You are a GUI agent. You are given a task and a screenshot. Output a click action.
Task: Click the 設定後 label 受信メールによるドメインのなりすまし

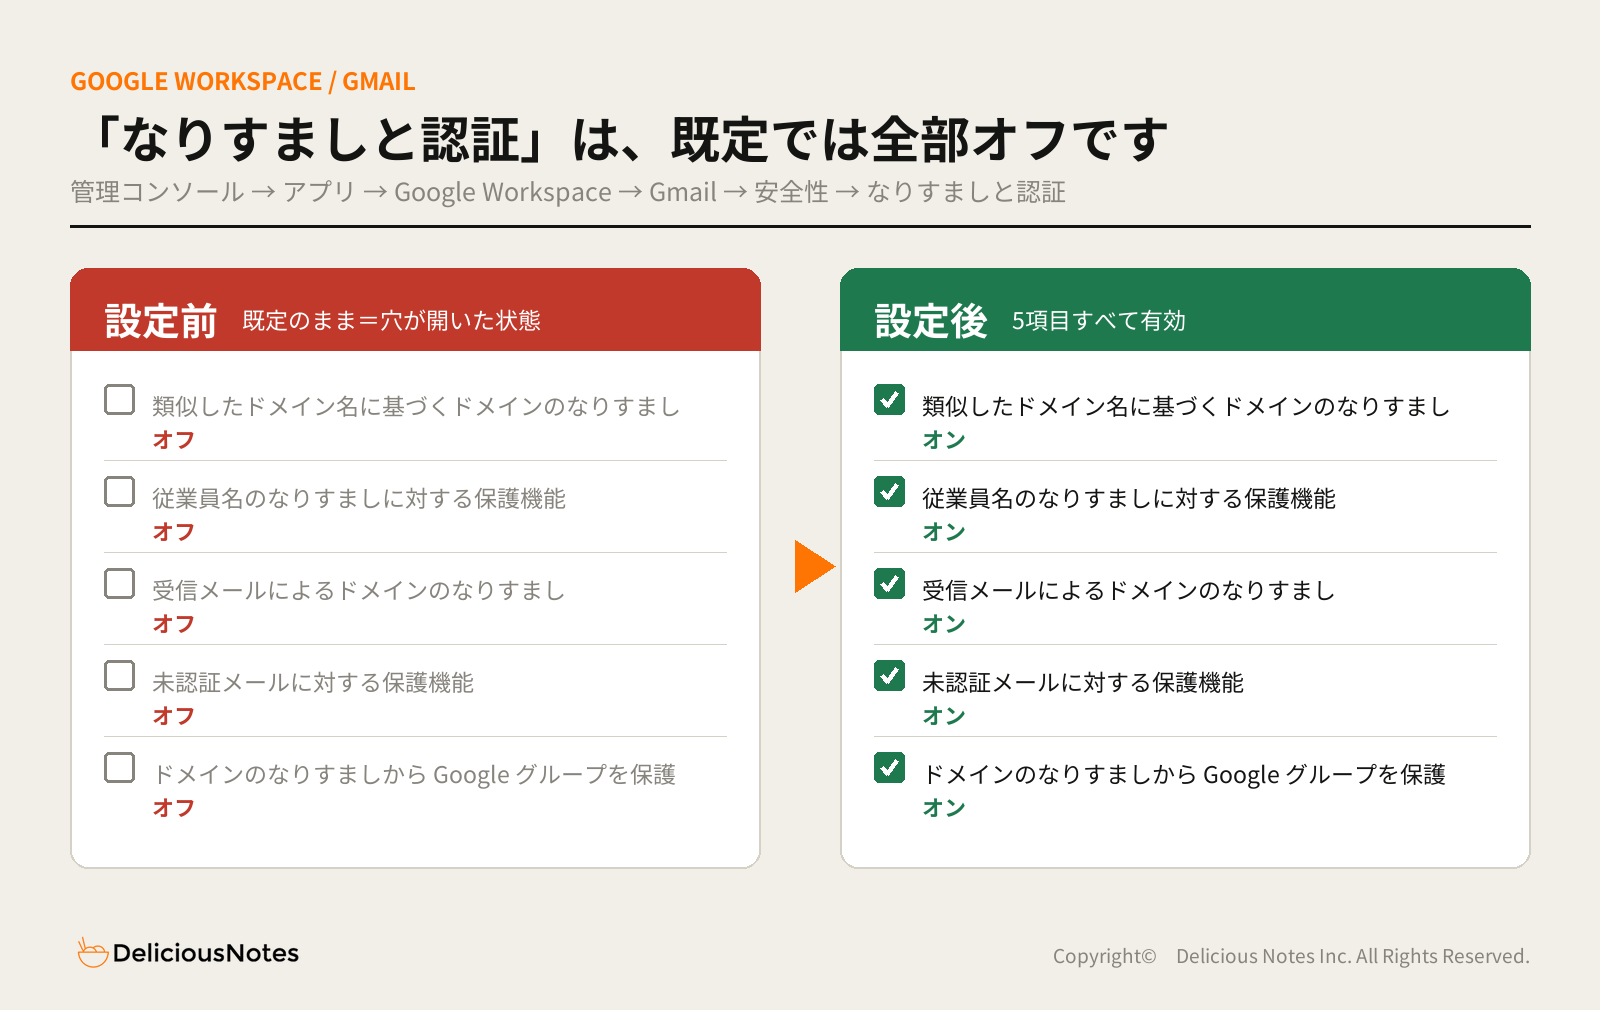[1129, 590]
